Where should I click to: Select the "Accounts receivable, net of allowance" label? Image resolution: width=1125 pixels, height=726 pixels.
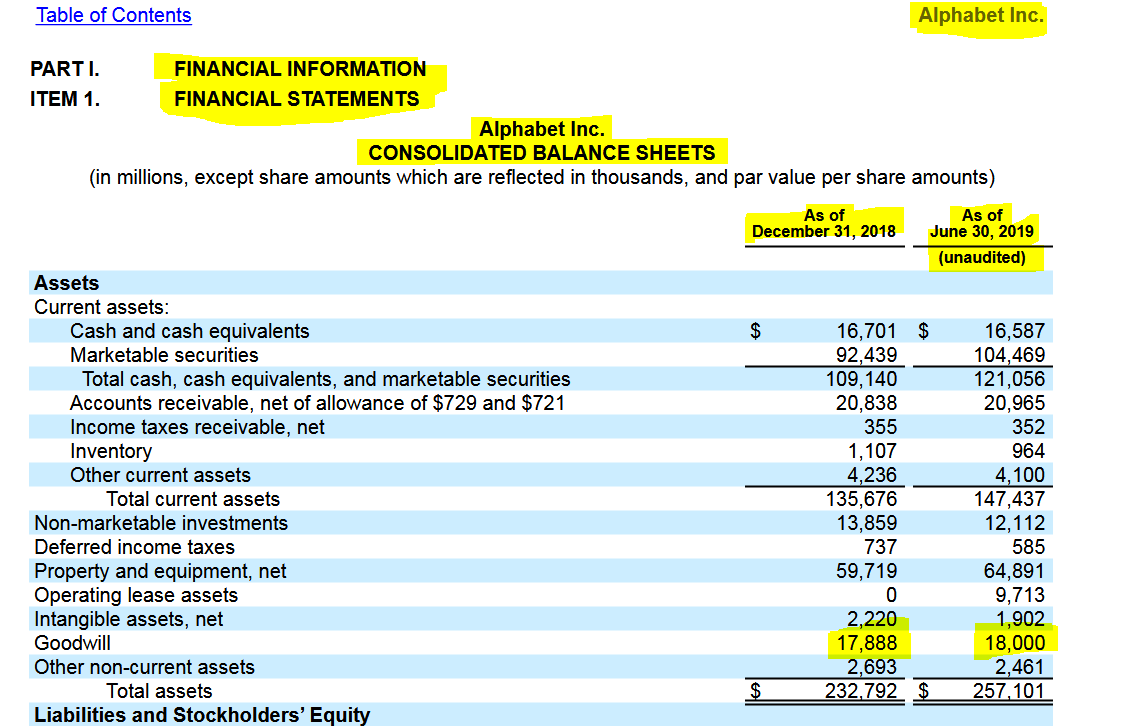point(317,403)
